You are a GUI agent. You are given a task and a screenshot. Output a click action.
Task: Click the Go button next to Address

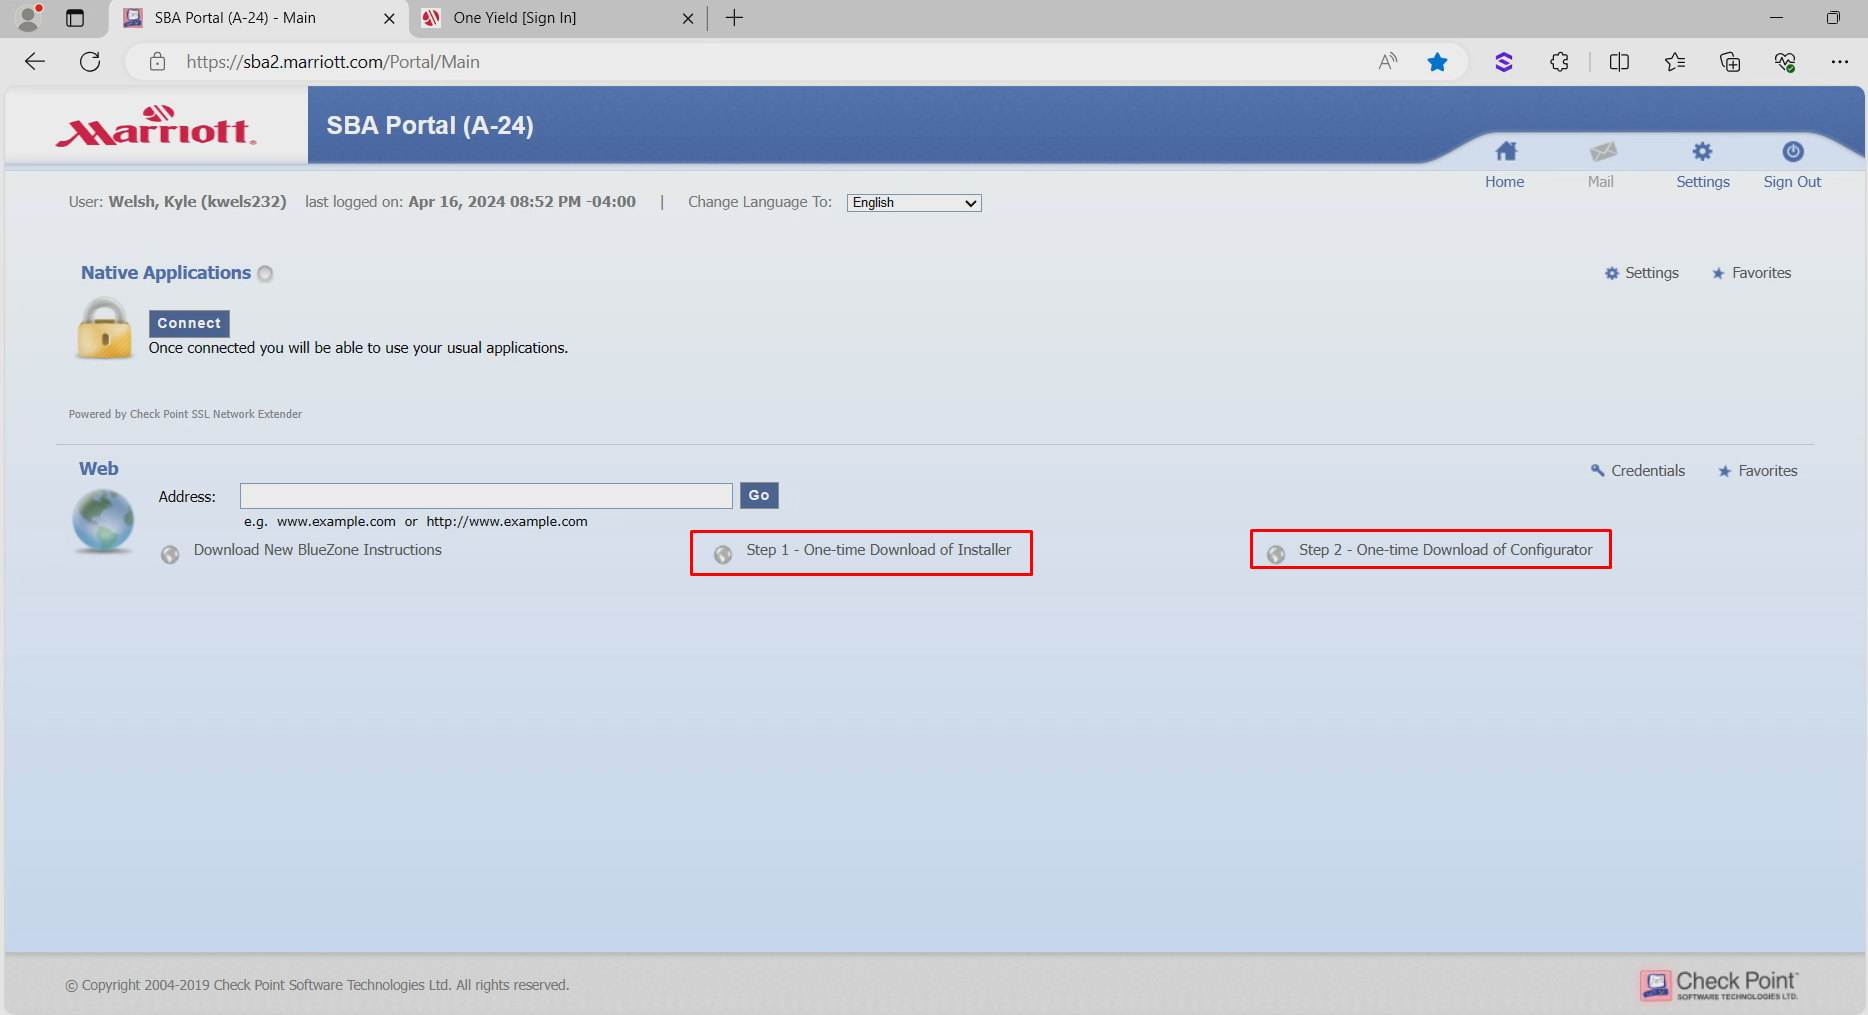759,495
